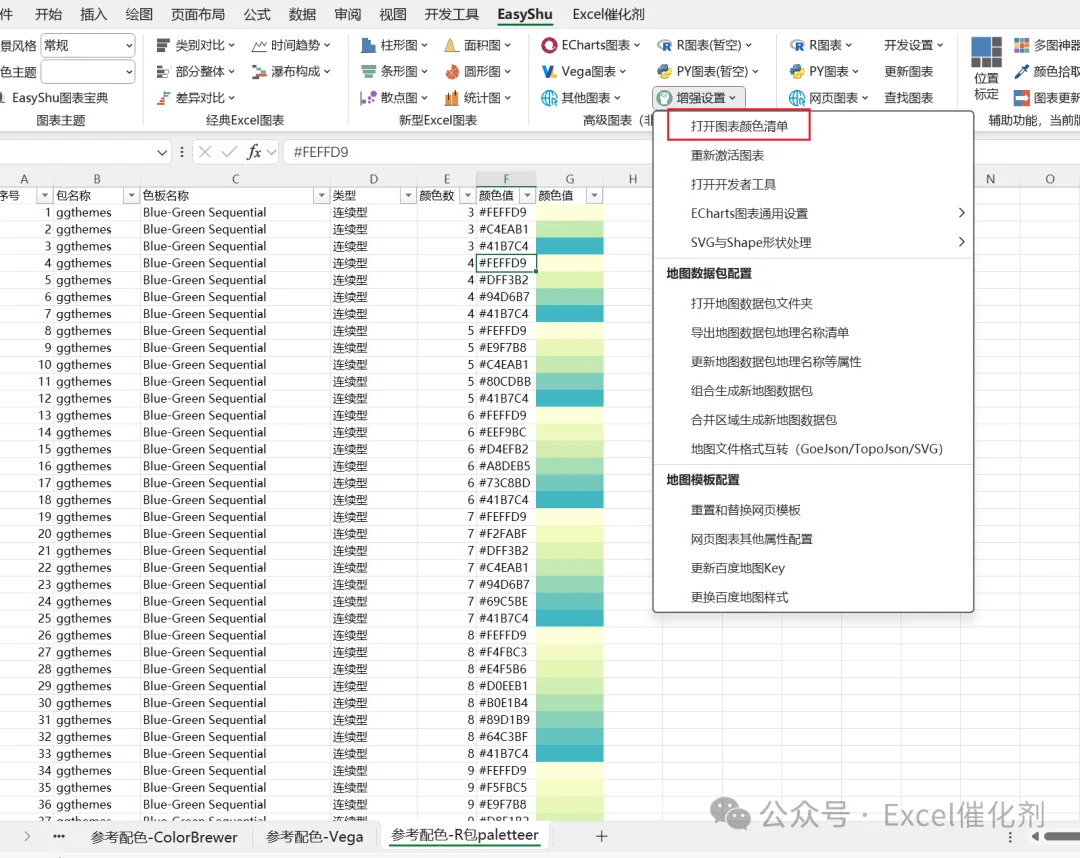Open the 类别对比 chart menu
The height and width of the screenshot is (858, 1080).
[x=196, y=45]
